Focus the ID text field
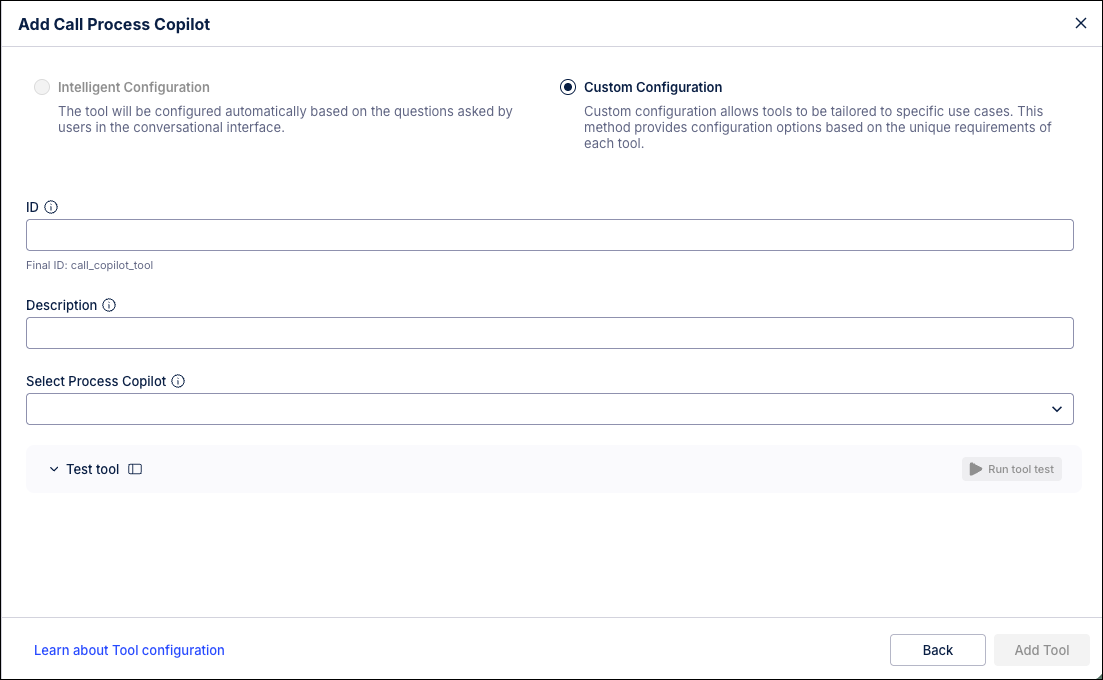This screenshot has height=680, width=1103. (x=549, y=235)
